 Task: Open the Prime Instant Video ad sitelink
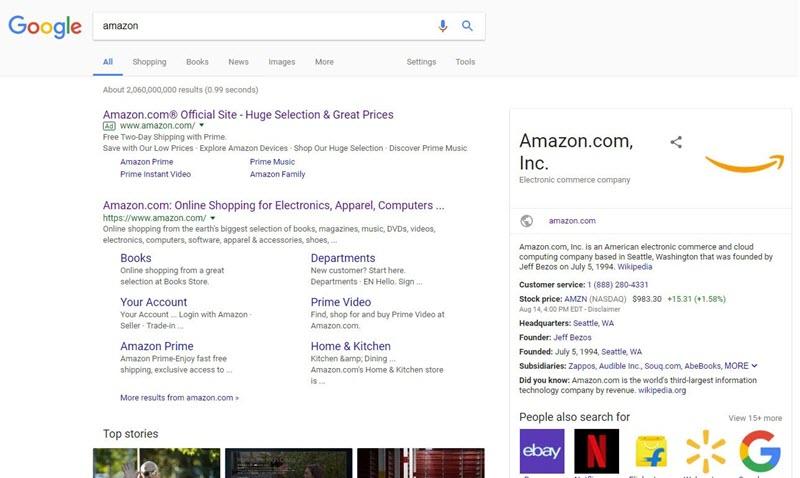click(156, 174)
